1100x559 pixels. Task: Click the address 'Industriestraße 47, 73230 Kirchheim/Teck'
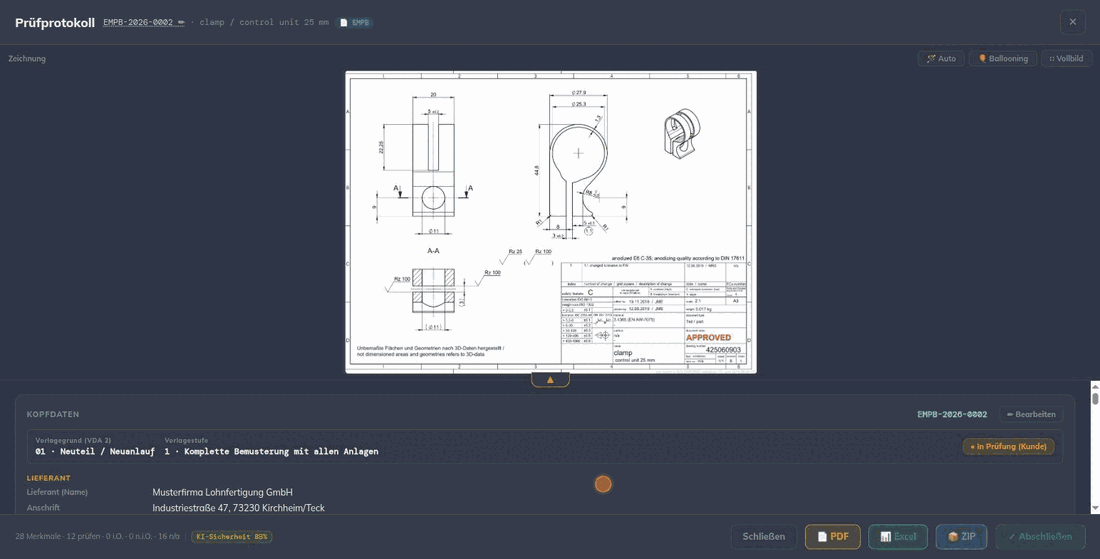[239, 508]
